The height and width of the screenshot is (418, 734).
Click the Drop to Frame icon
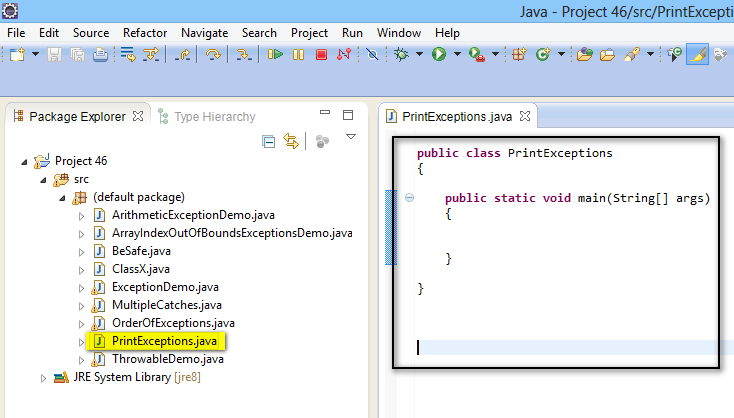(x=151, y=54)
